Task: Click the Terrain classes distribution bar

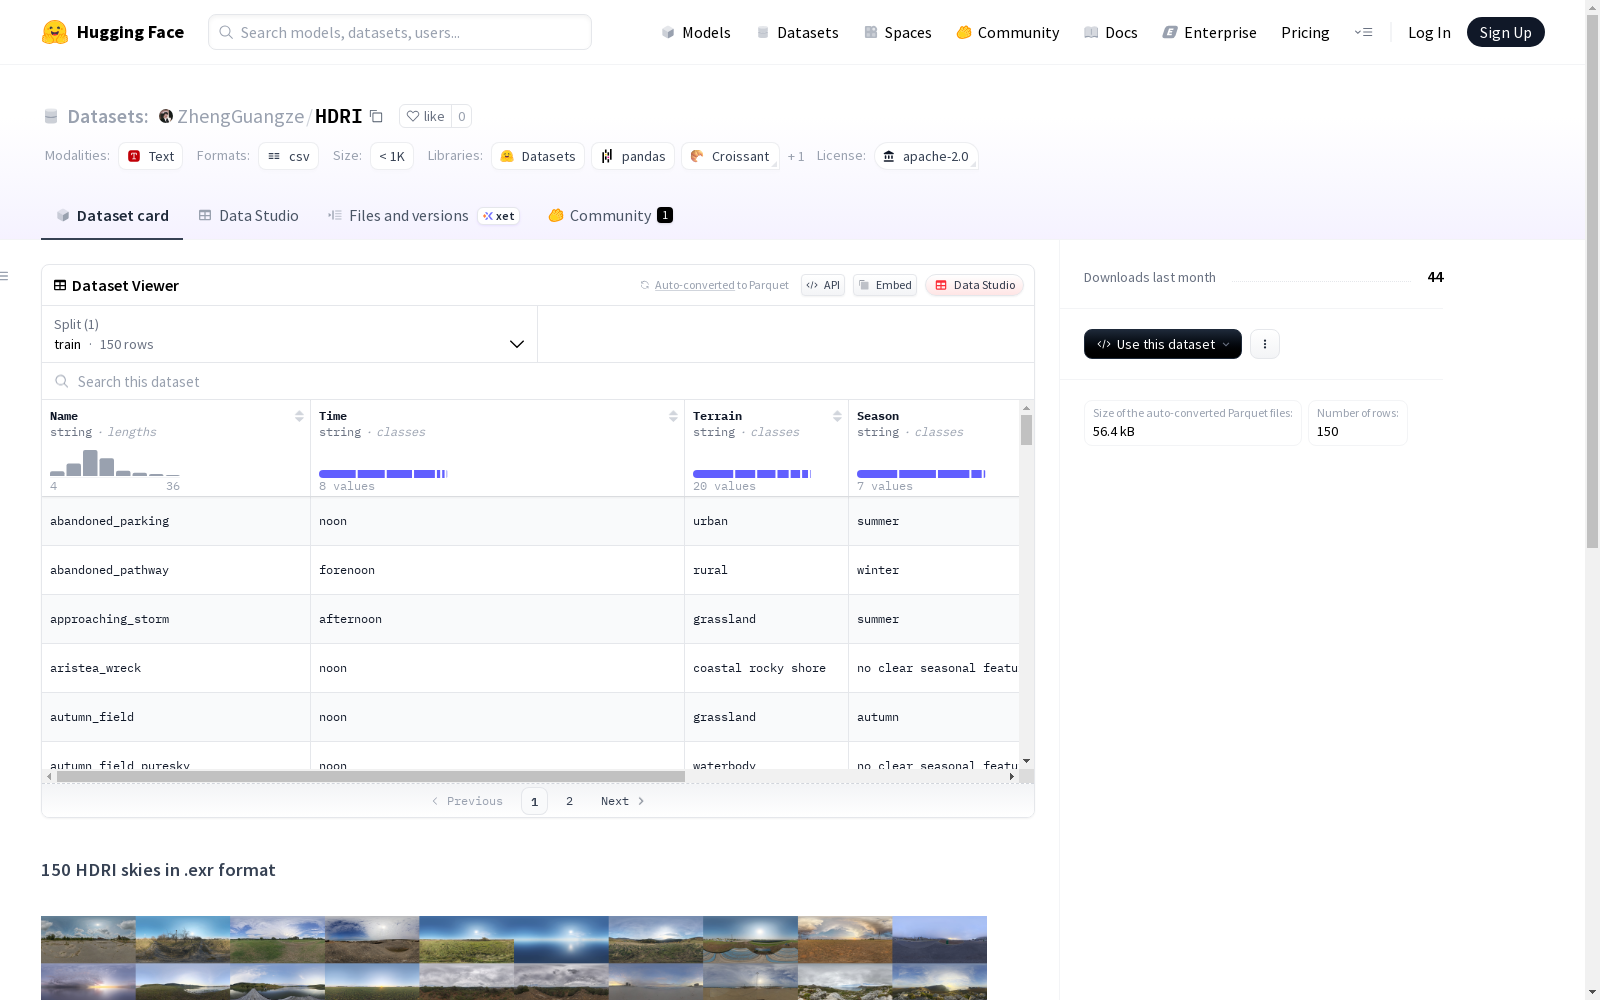Action: (x=752, y=474)
